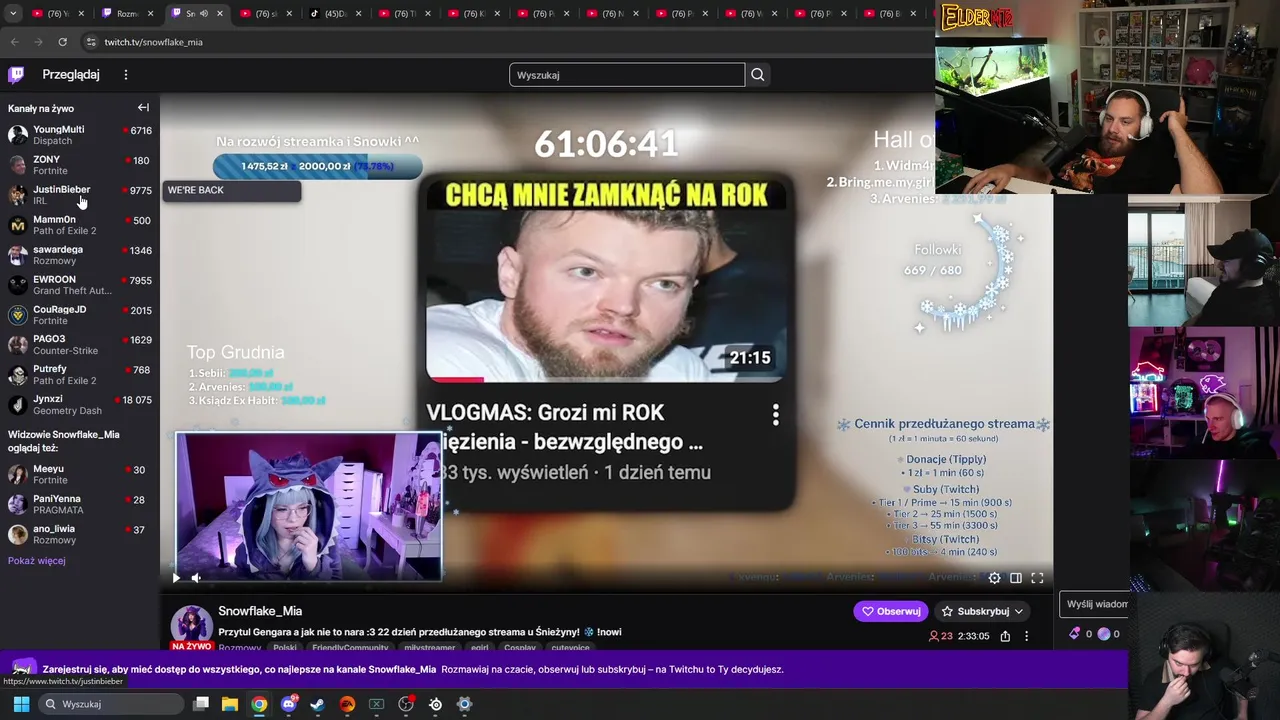Open the browser tab list dropdown arrow

[x=13, y=14]
